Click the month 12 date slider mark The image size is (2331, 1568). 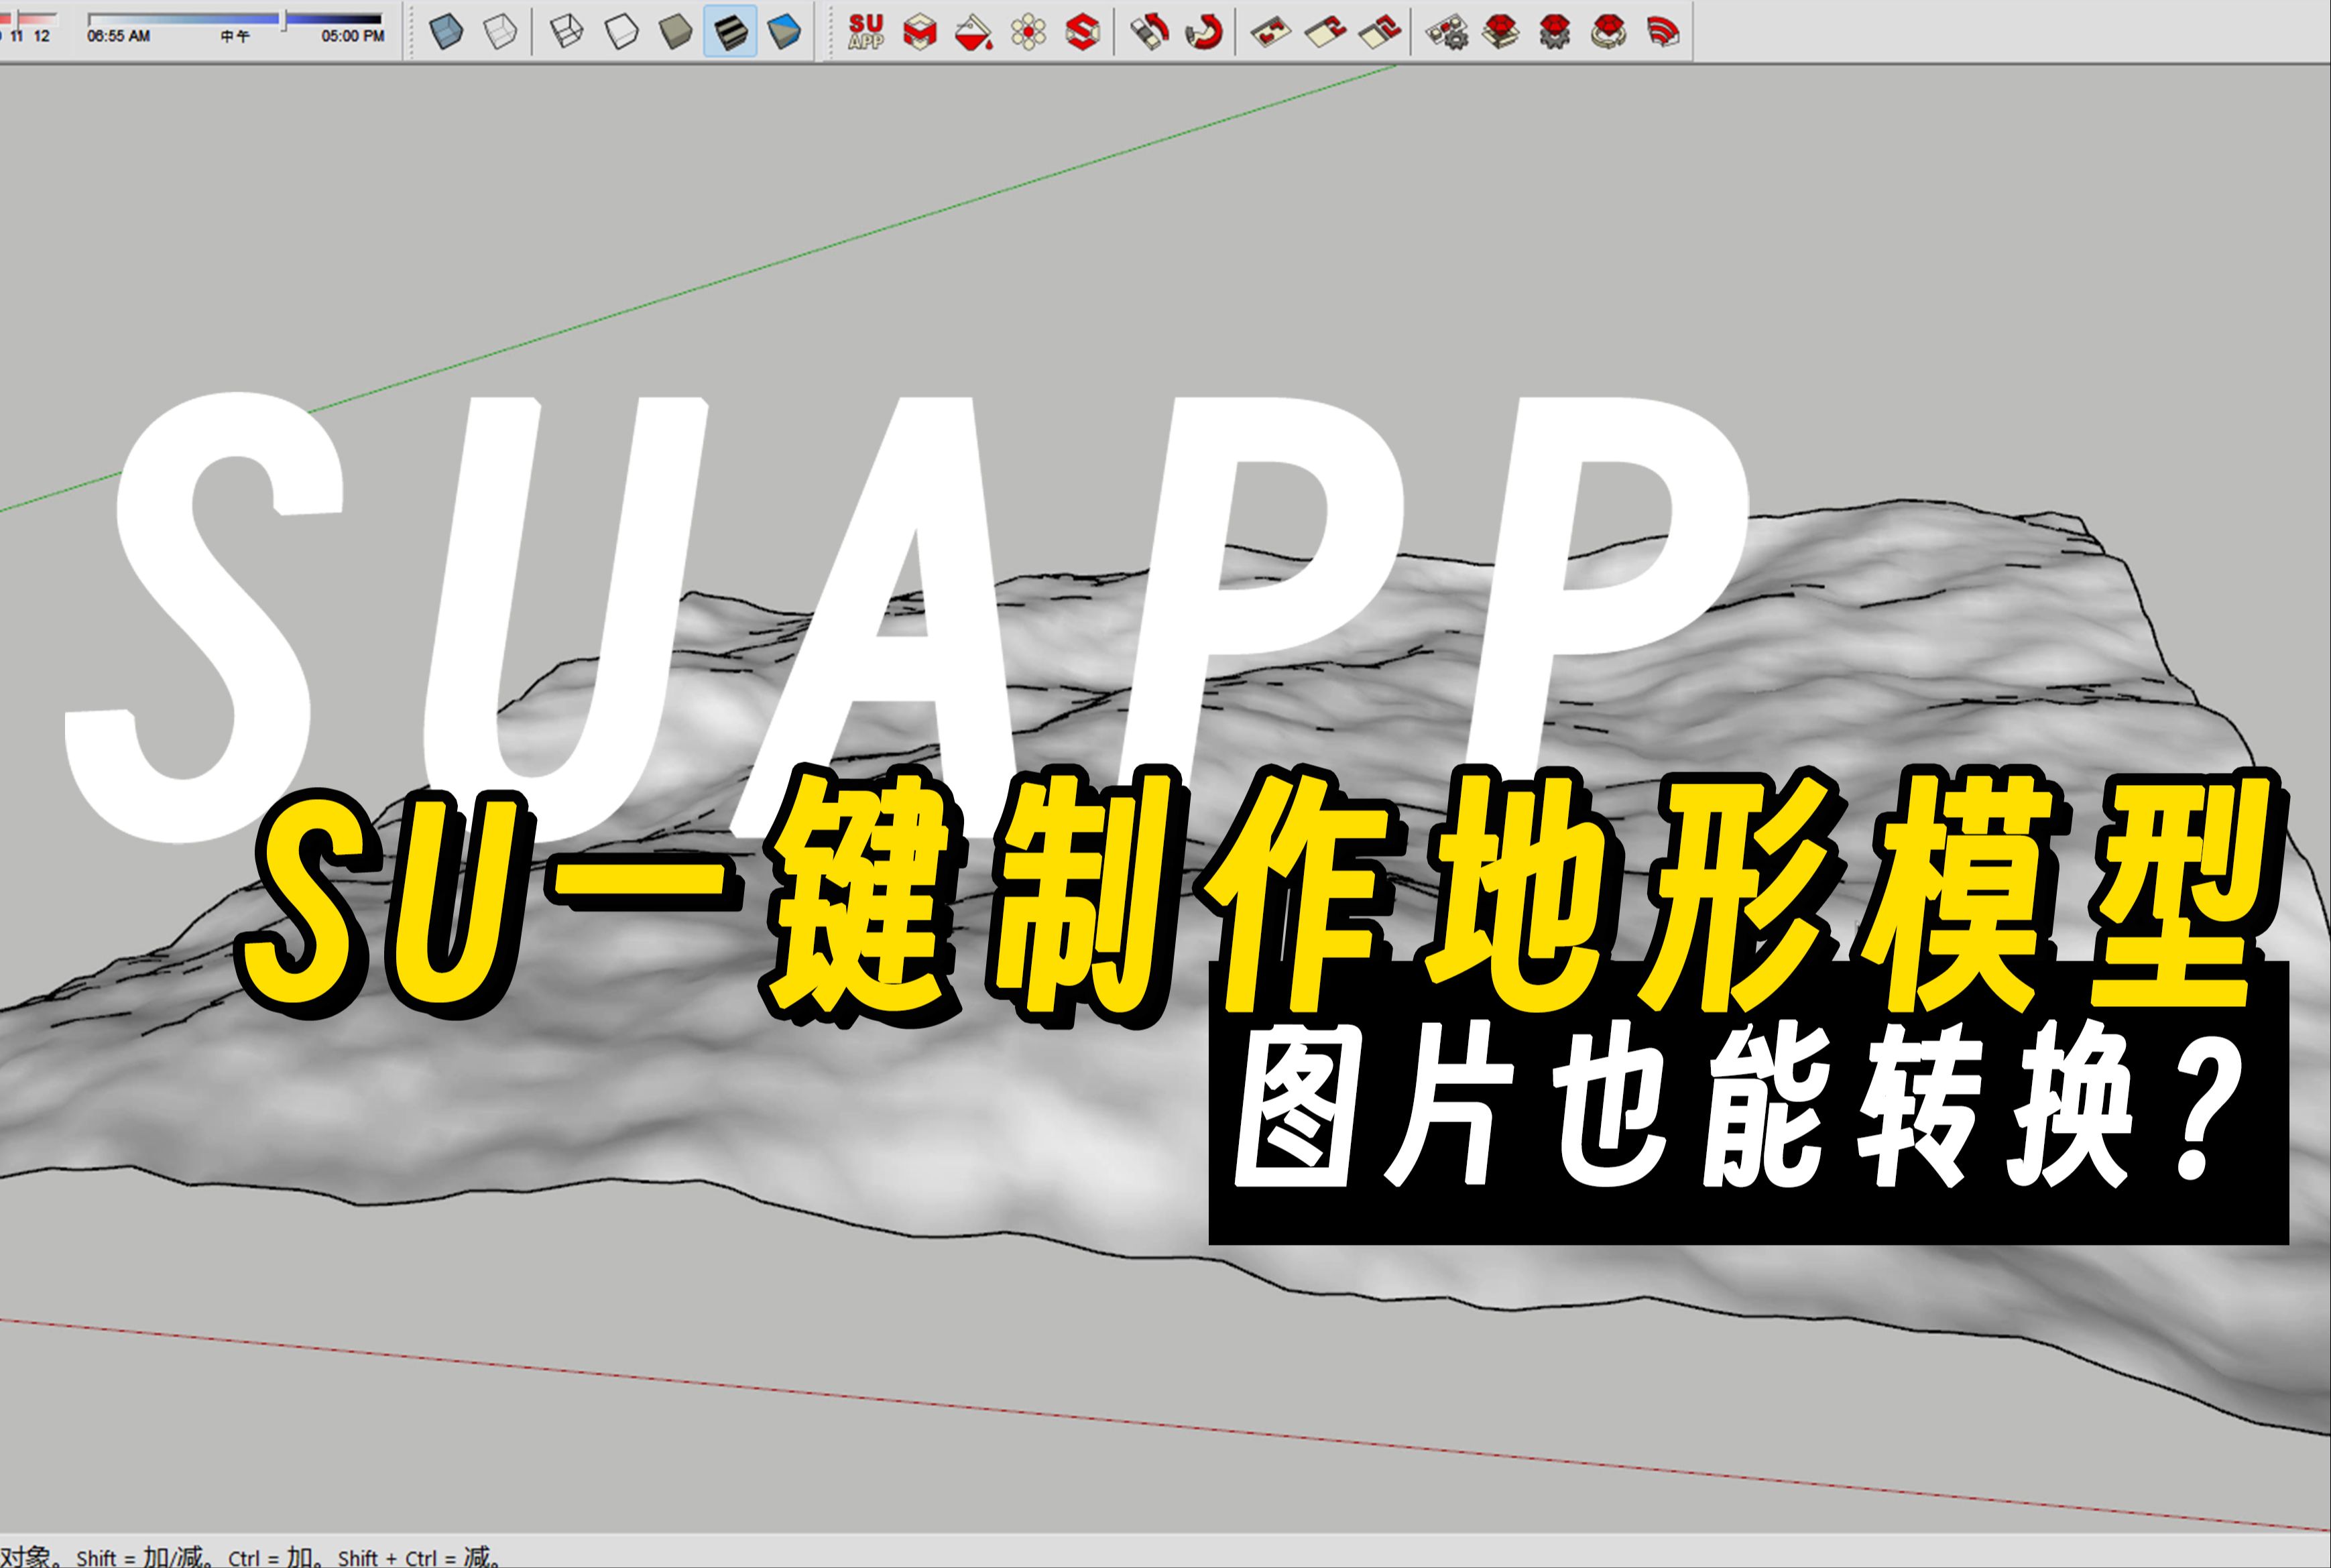tap(42, 36)
